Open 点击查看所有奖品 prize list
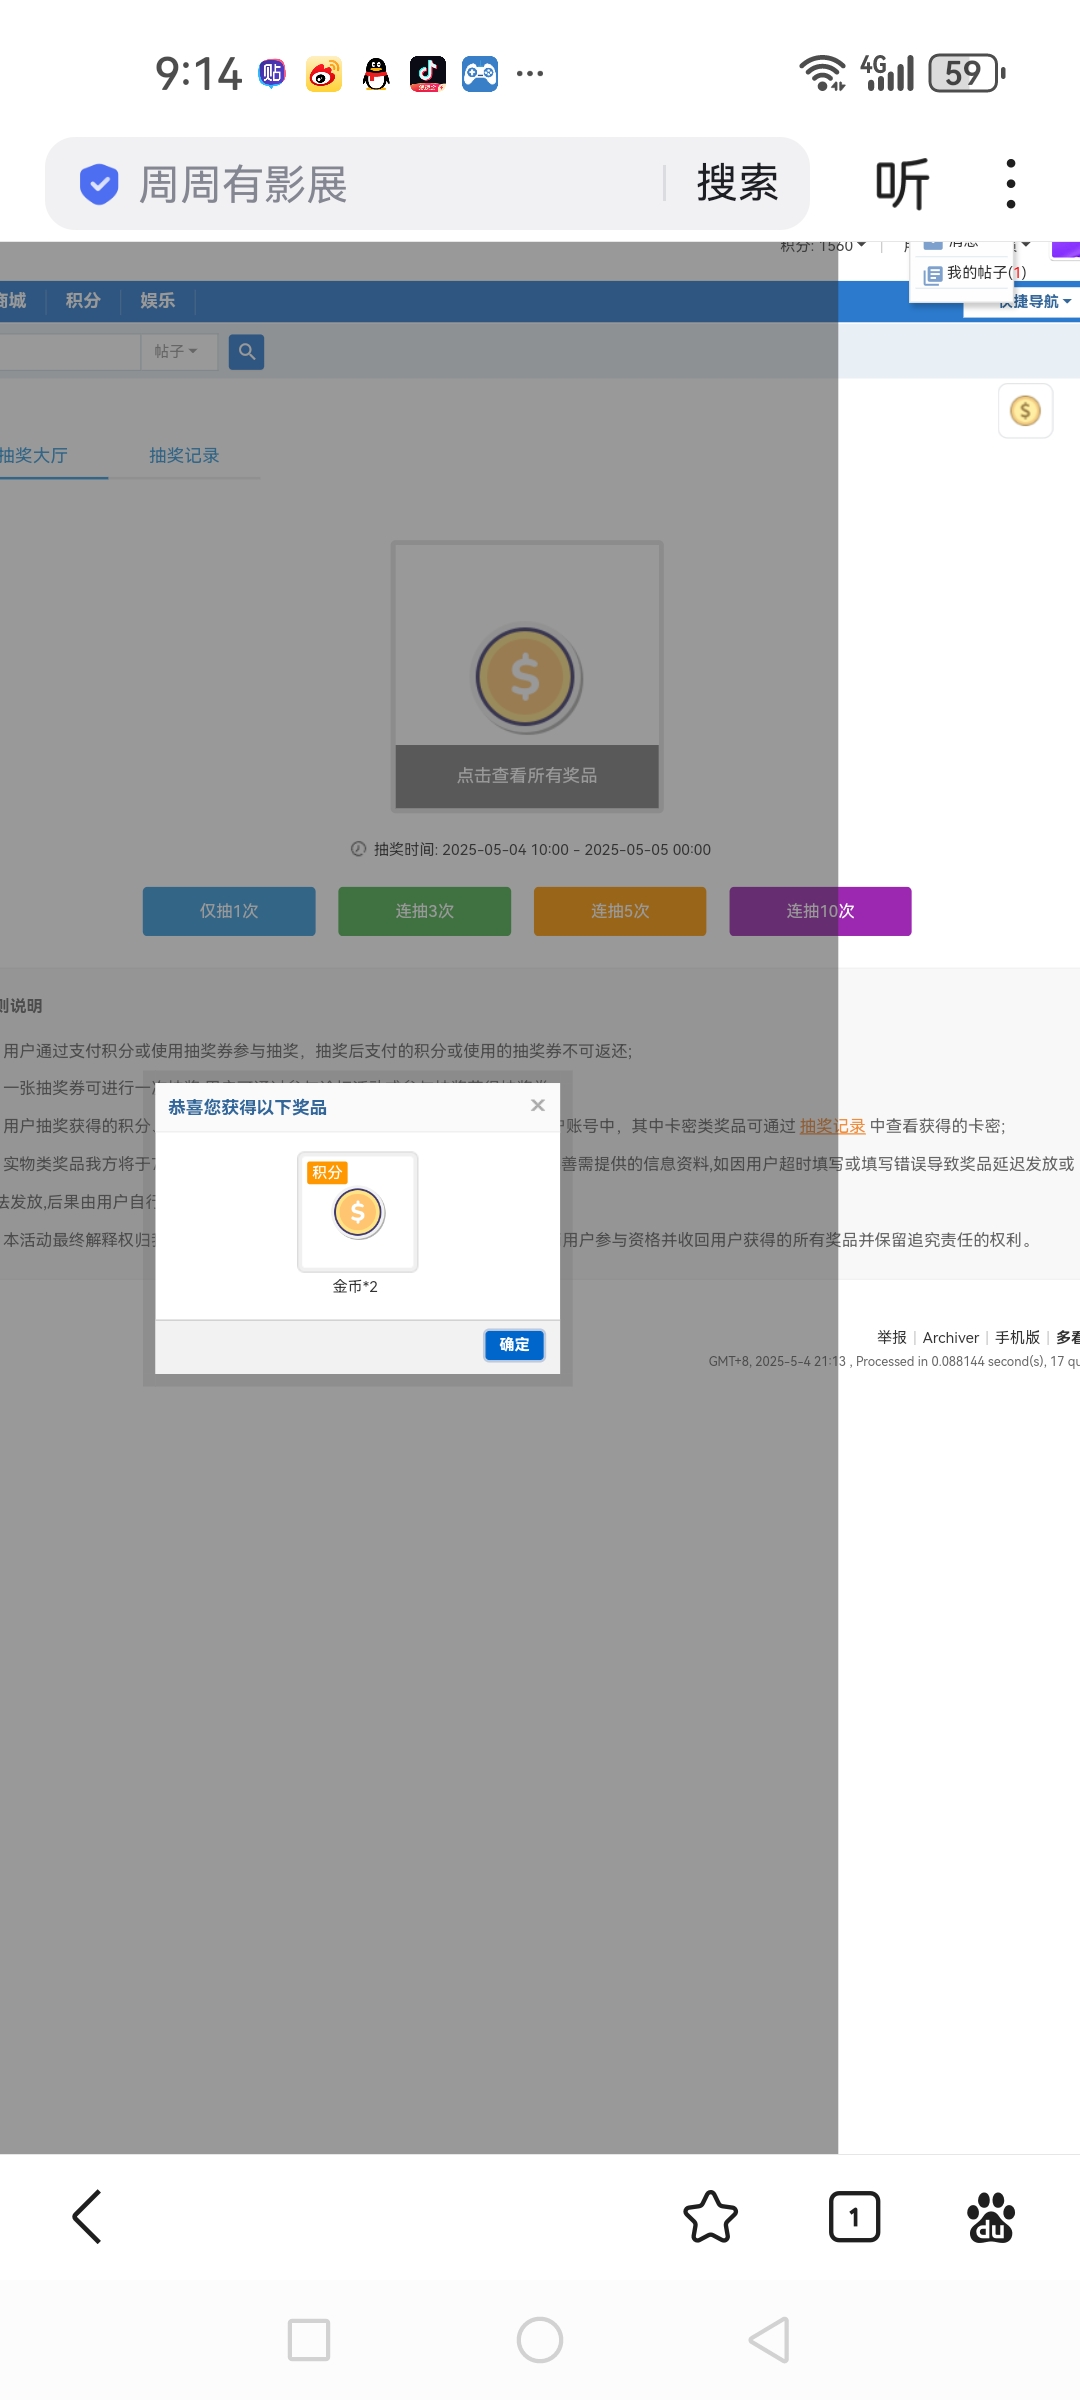This screenshot has width=1080, height=2400. pyautogui.click(x=527, y=776)
